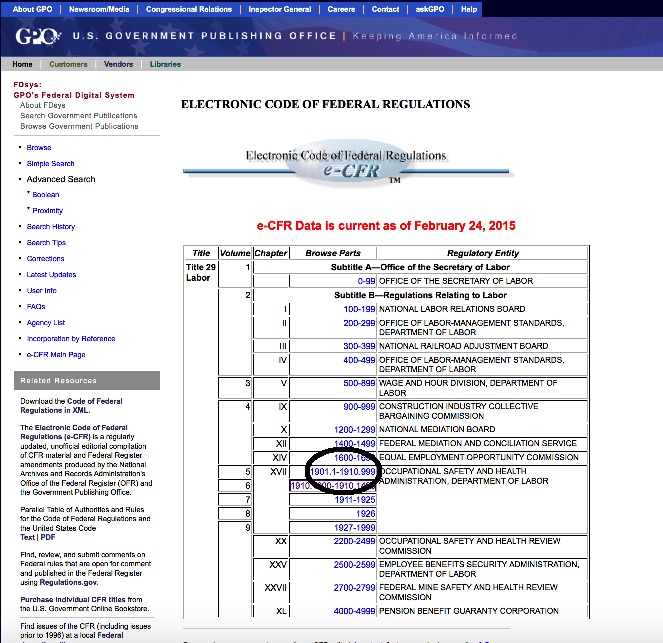This screenshot has width=663, height=643.
Task: Browse parts 100-199 National Labor Relations Board
Action: 359,309
